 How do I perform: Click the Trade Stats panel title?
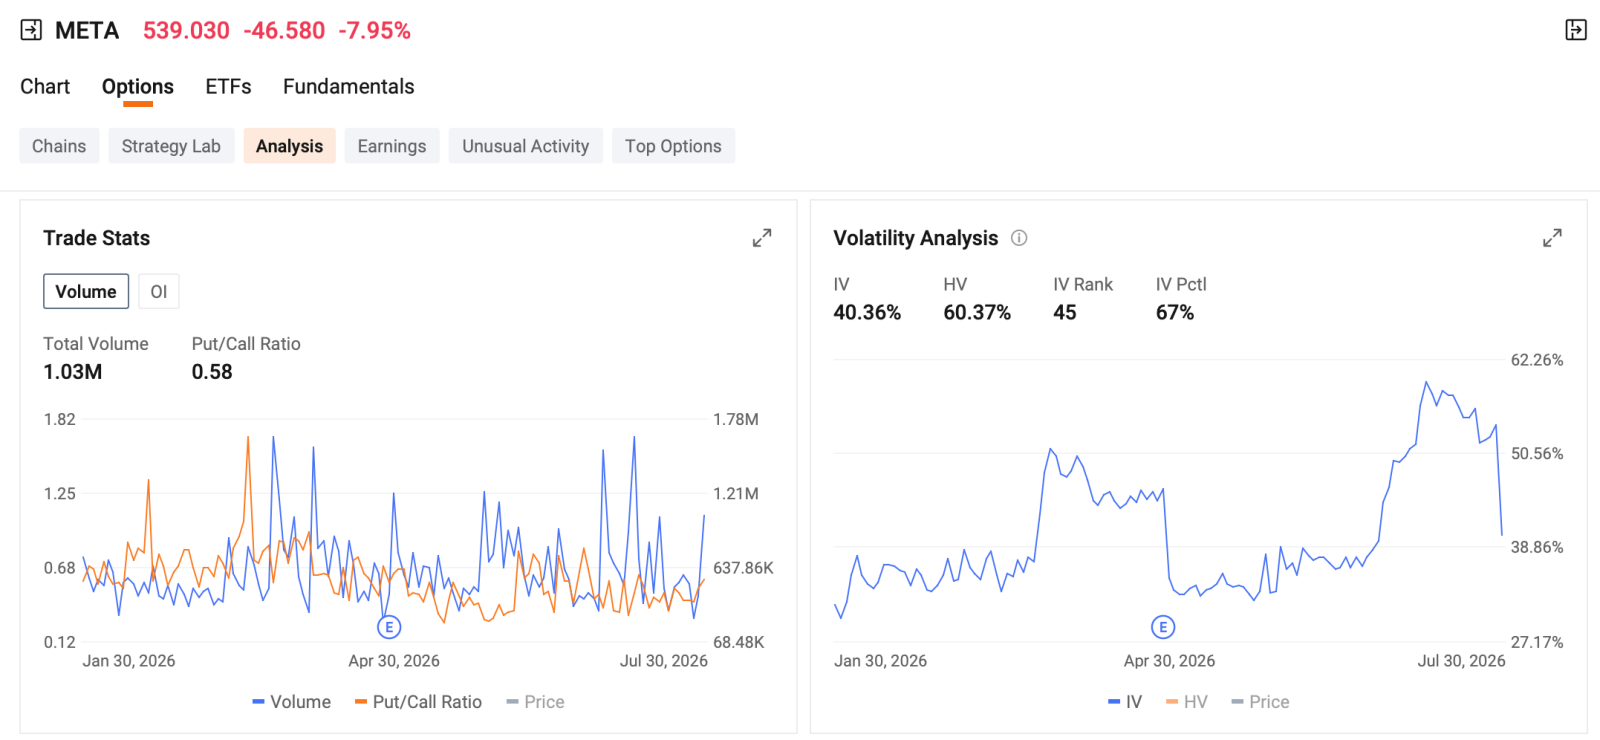pos(97,238)
